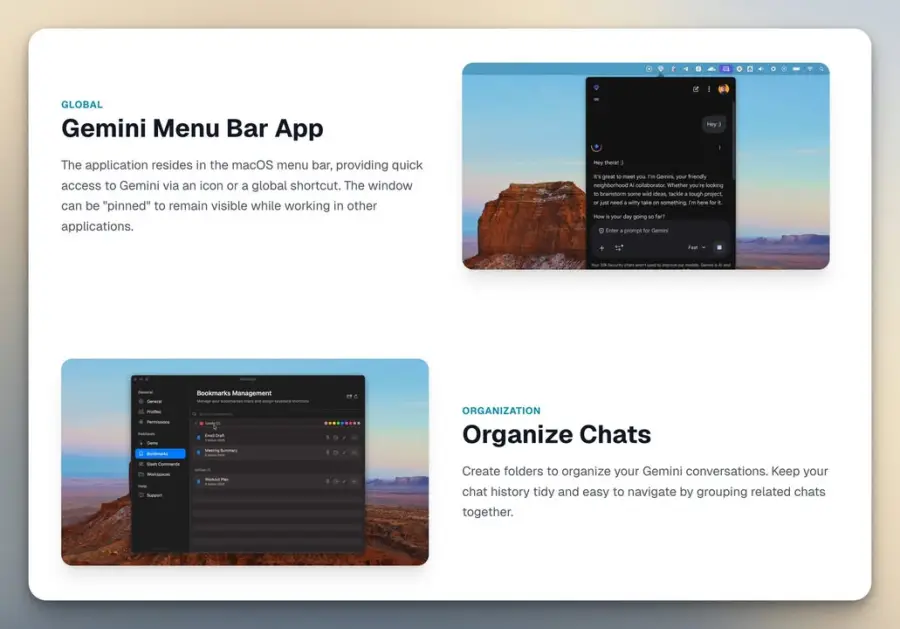Viewport: 900px width, 629px height.
Task: Select Slash Commands in settings sidebar
Action: click(x=160, y=464)
